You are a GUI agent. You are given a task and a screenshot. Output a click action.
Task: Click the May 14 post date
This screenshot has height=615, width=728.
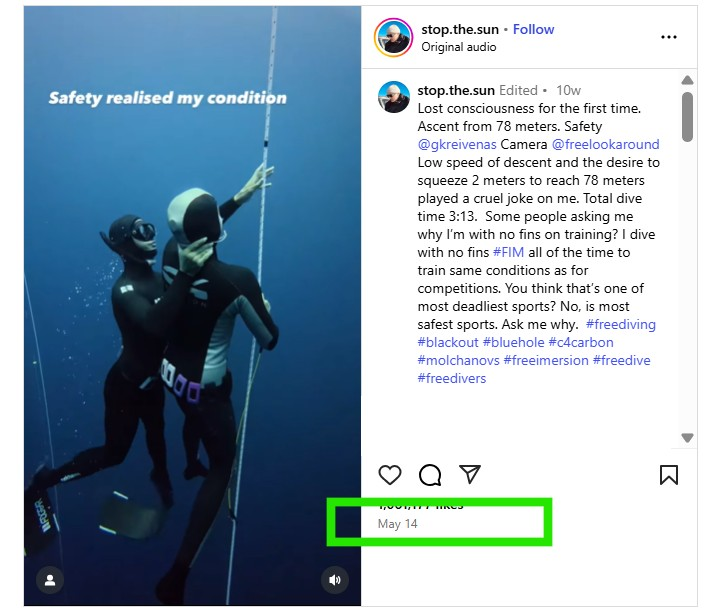[x=398, y=524]
